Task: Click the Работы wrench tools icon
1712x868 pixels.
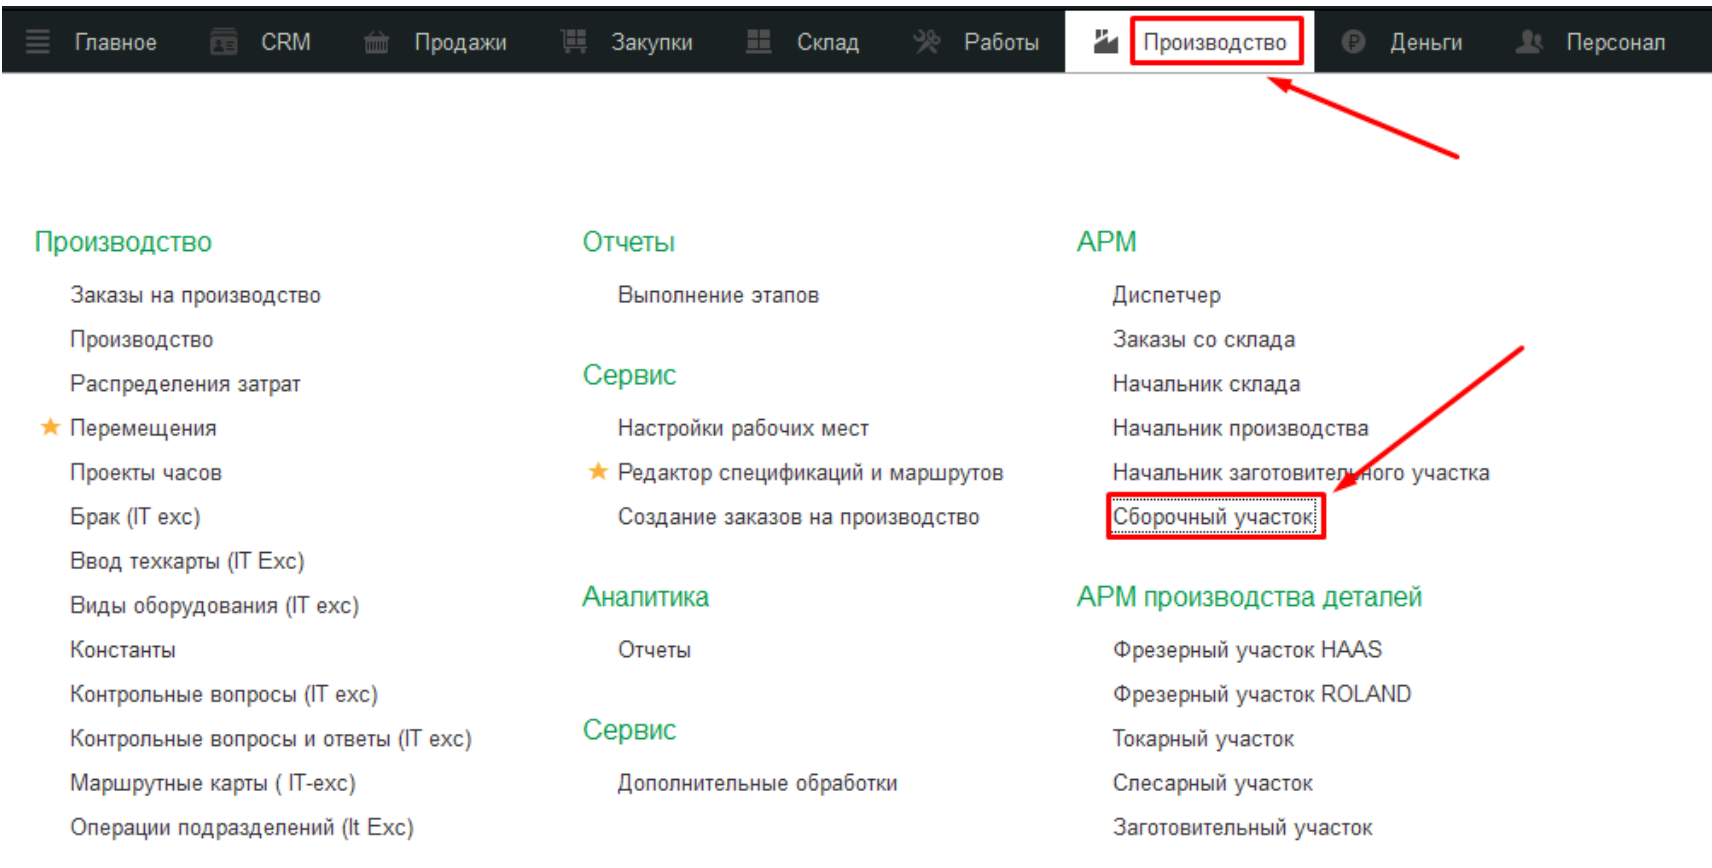Action: pyautogui.click(x=927, y=42)
